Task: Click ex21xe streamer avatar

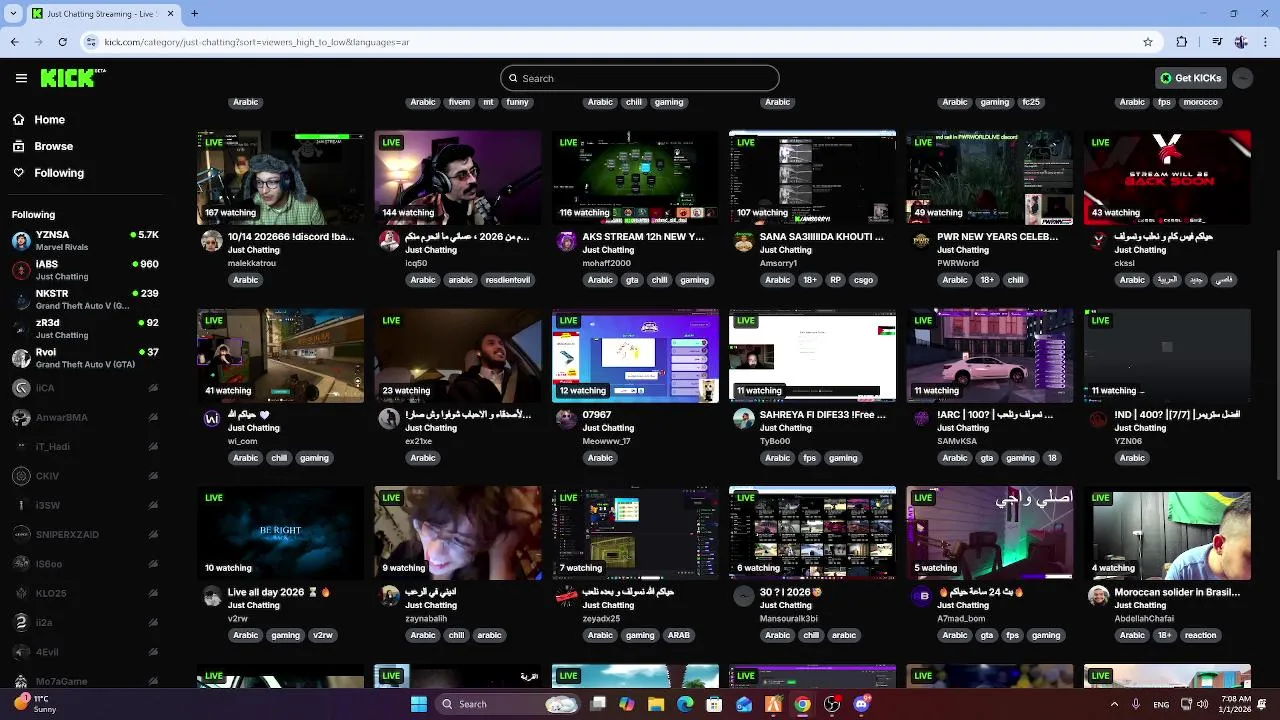Action: click(389, 418)
